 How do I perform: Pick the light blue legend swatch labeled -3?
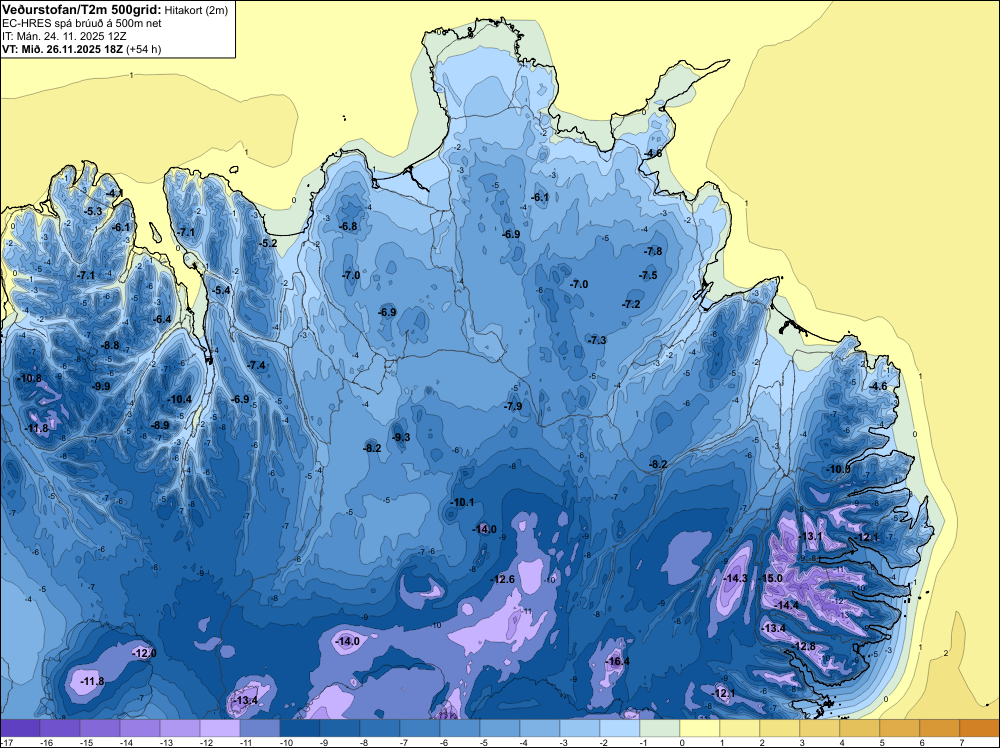coord(580,728)
